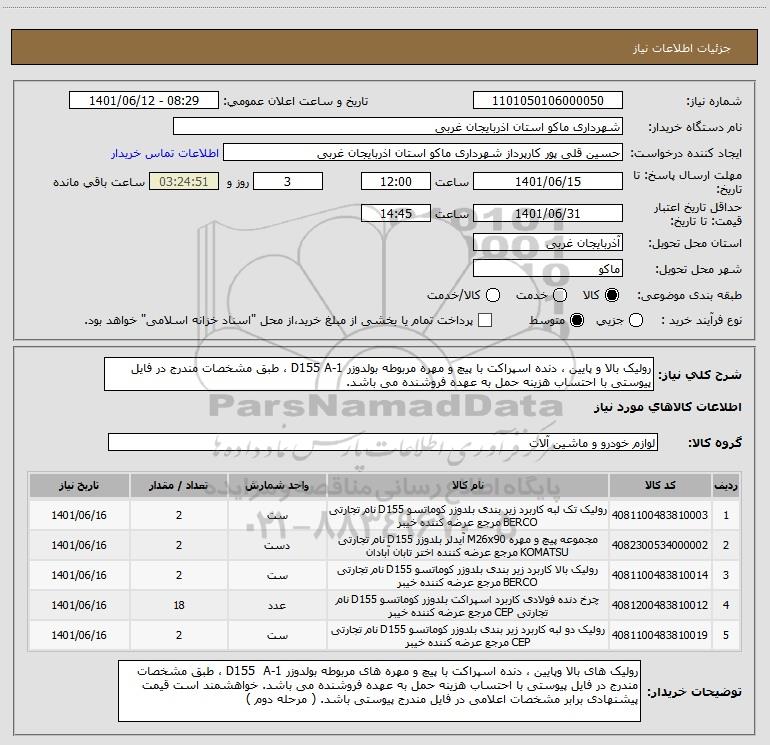
Task: Click the شماره نیاز field 1101050106000050
Action: [x=548, y=101]
